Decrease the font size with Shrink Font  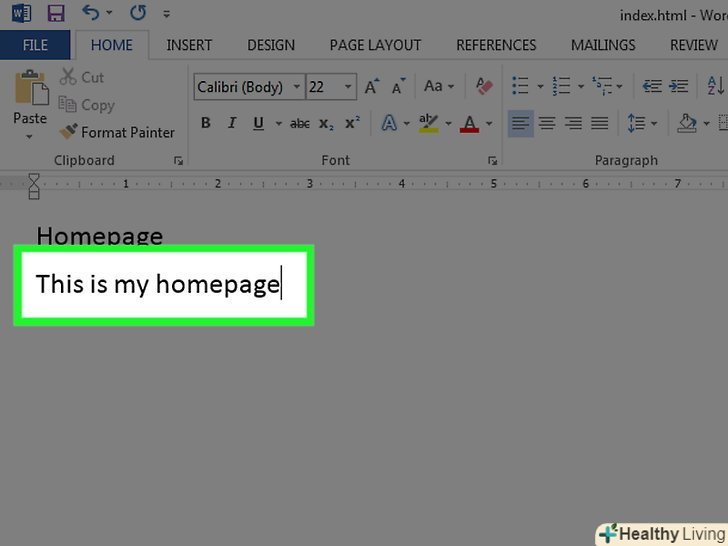coord(398,86)
